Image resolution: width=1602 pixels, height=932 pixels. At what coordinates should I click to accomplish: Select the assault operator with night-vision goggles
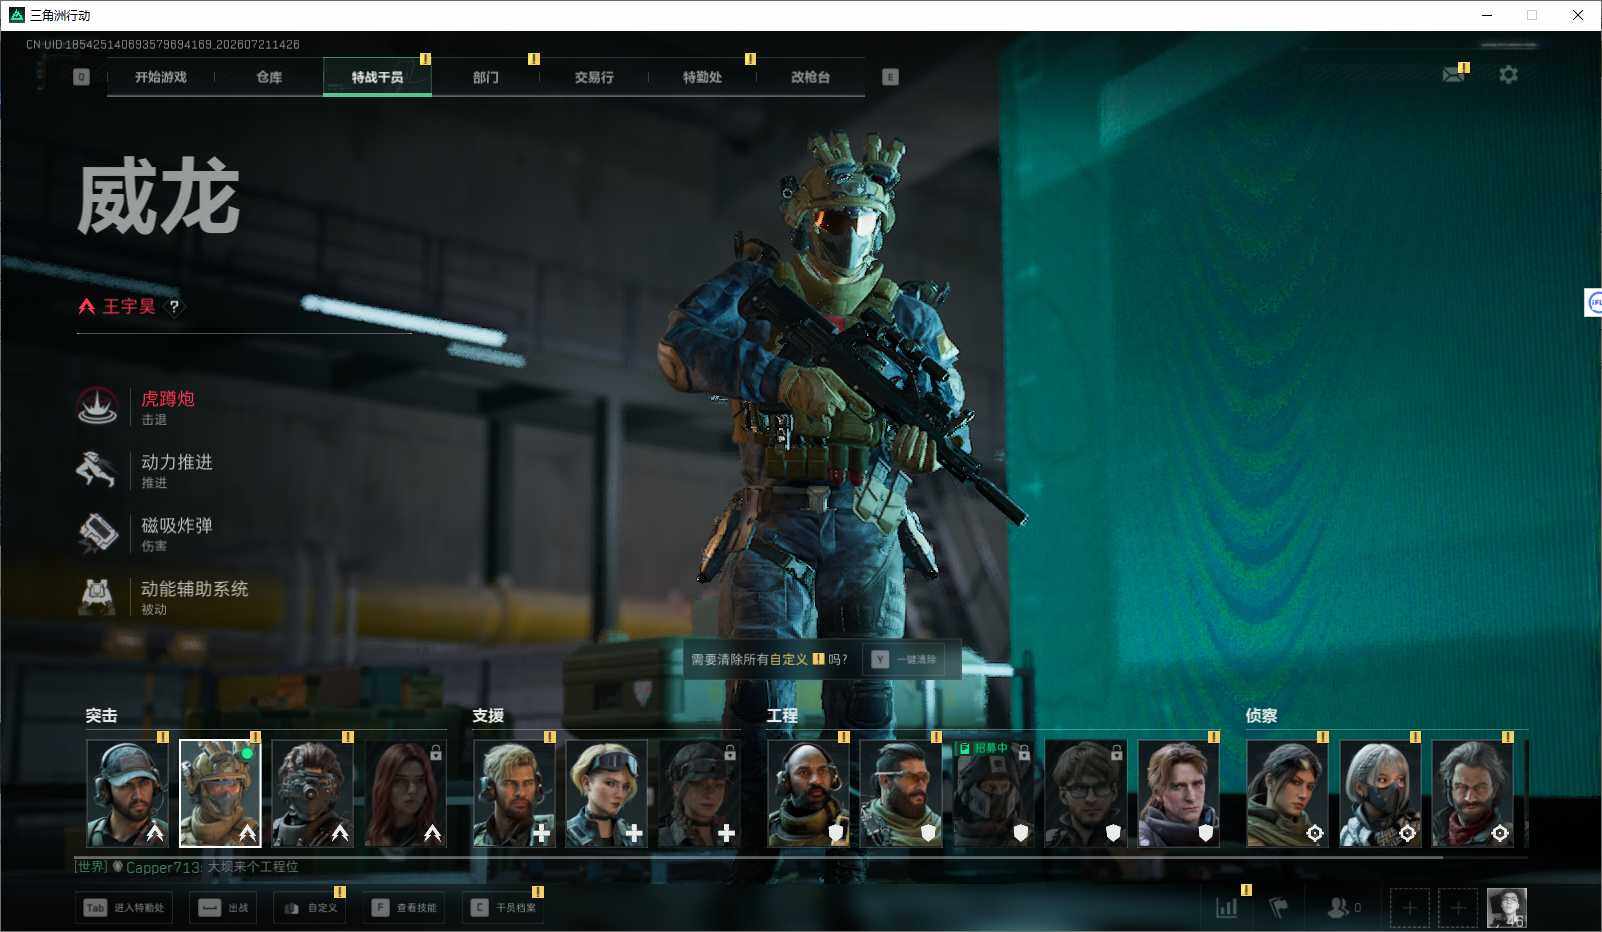pyautogui.click(x=312, y=793)
